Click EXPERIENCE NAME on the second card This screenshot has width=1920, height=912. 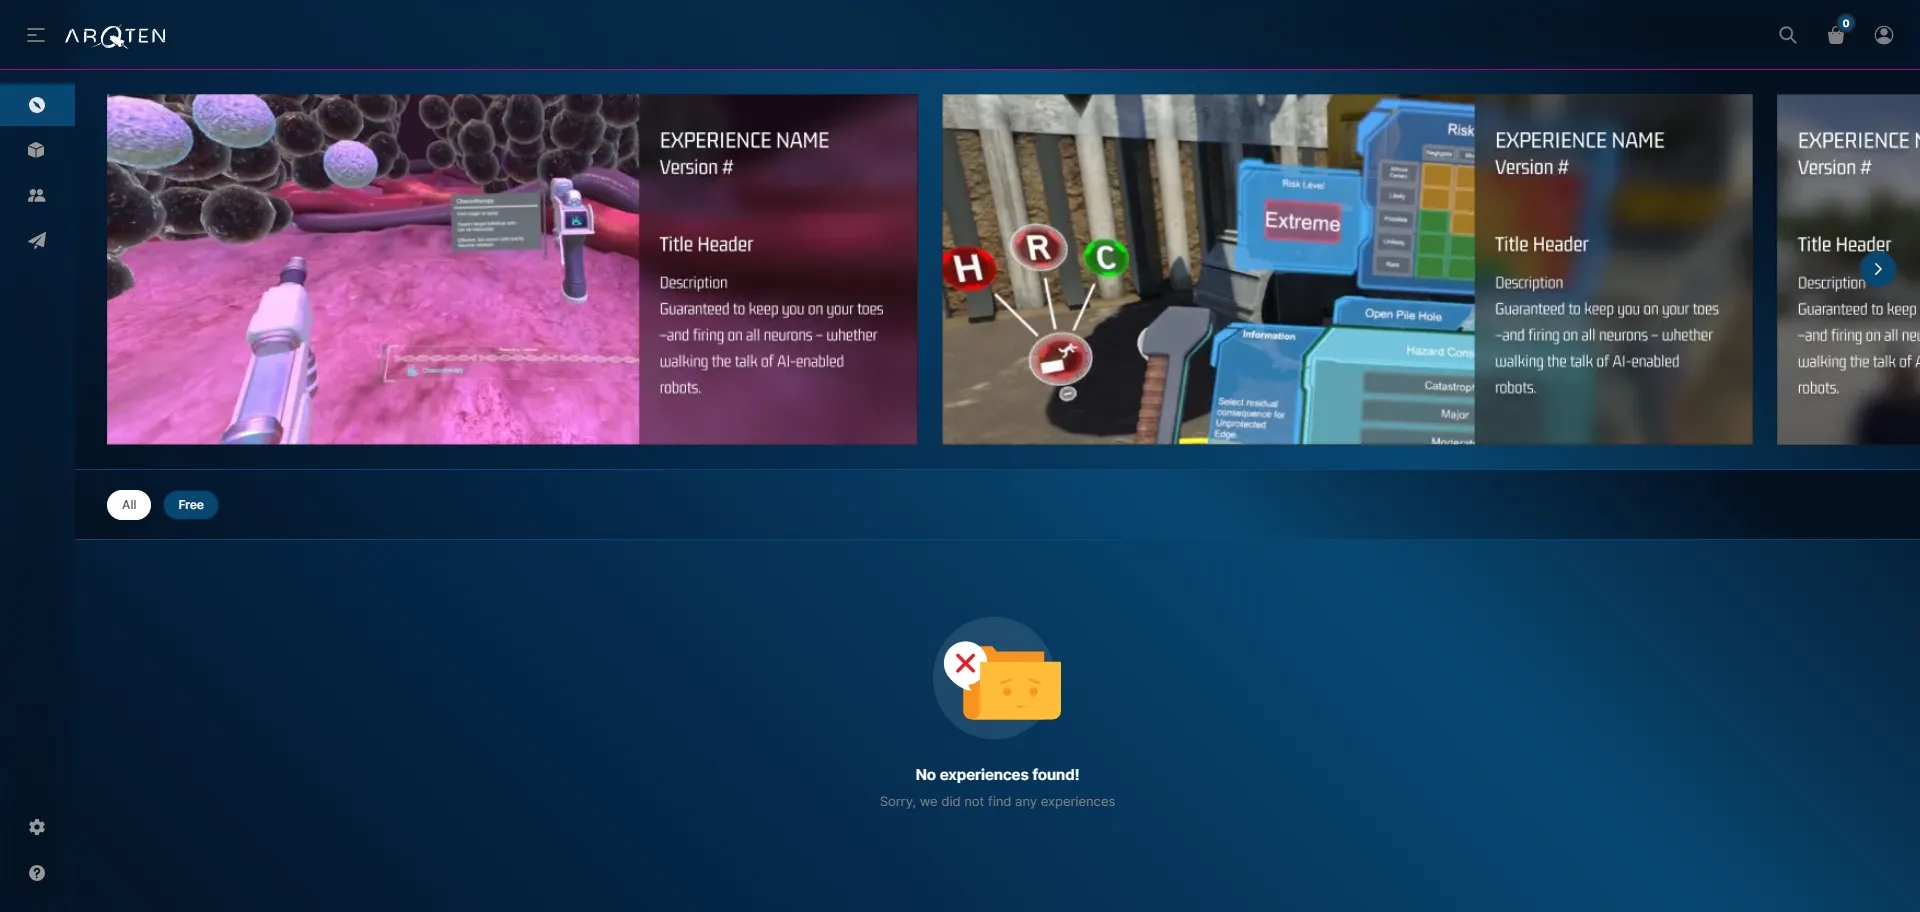click(x=1580, y=140)
